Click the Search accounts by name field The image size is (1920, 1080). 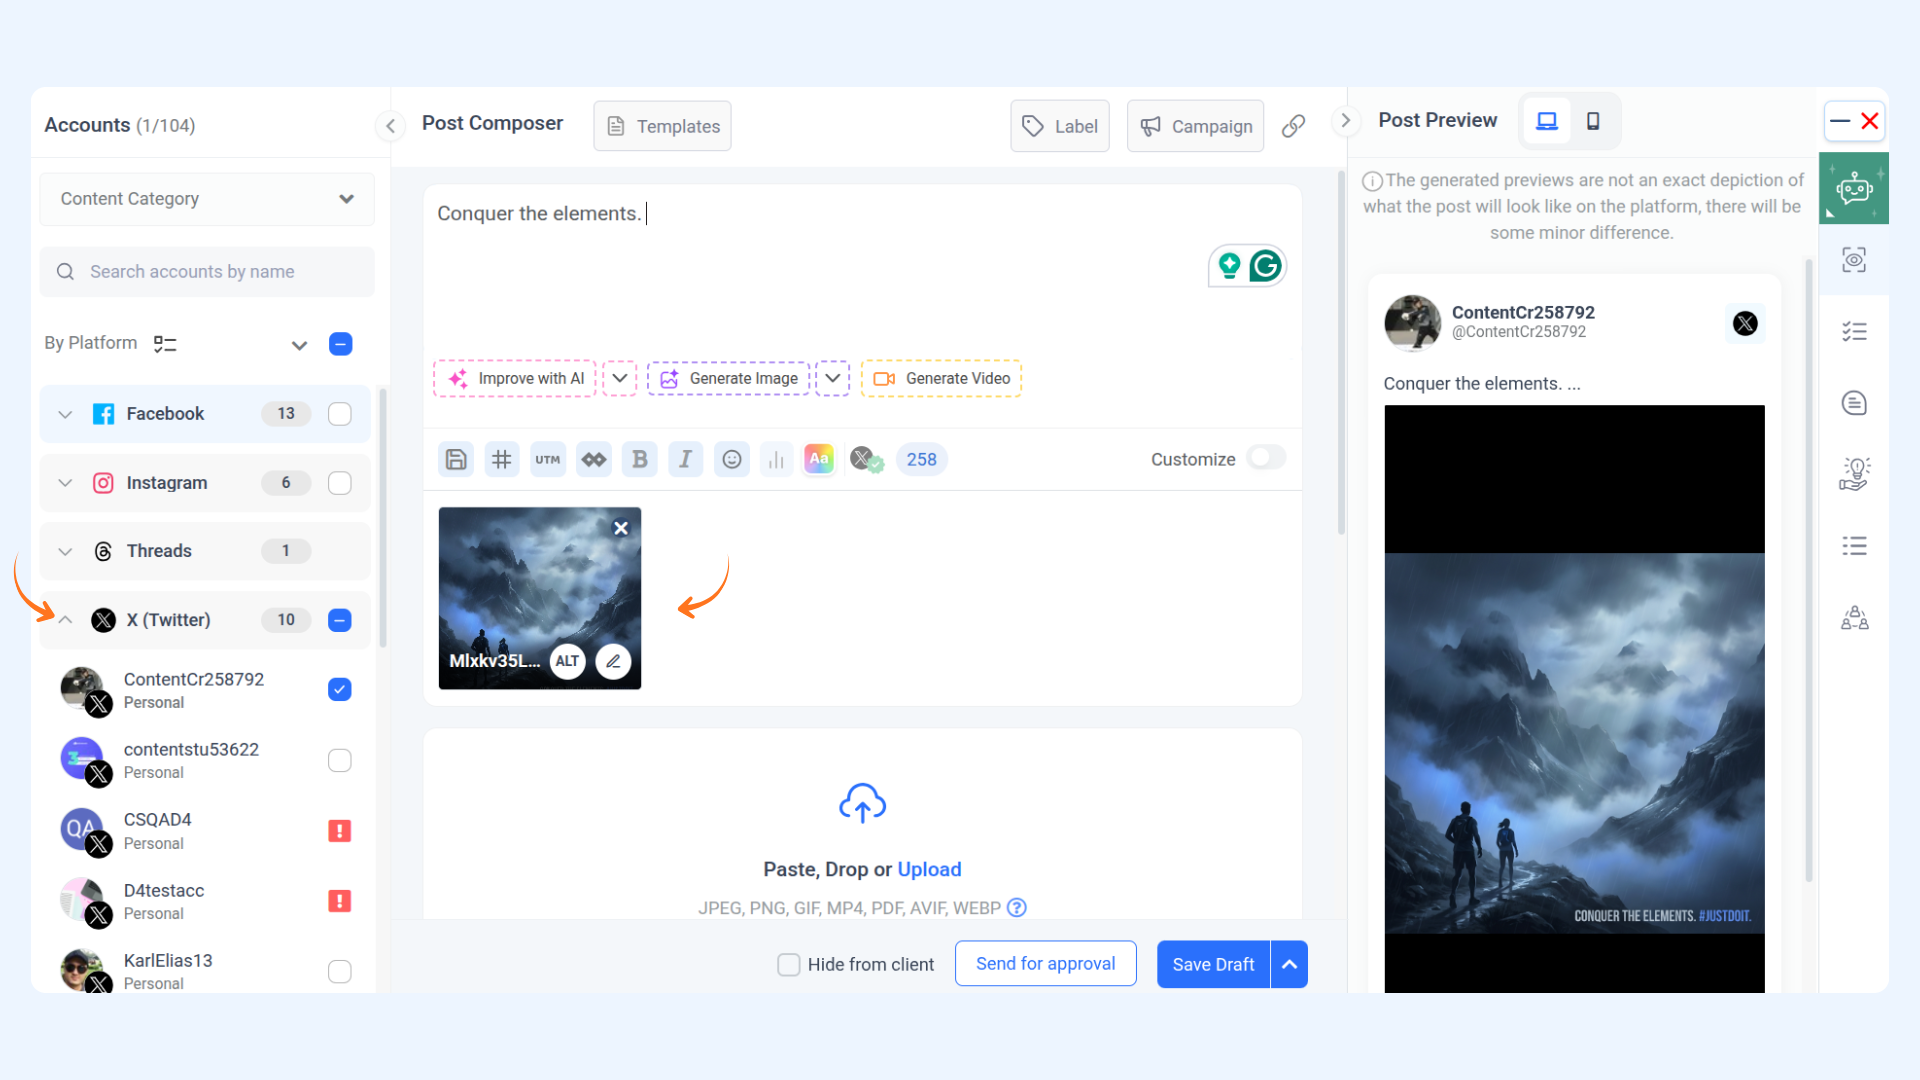(207, 272)
